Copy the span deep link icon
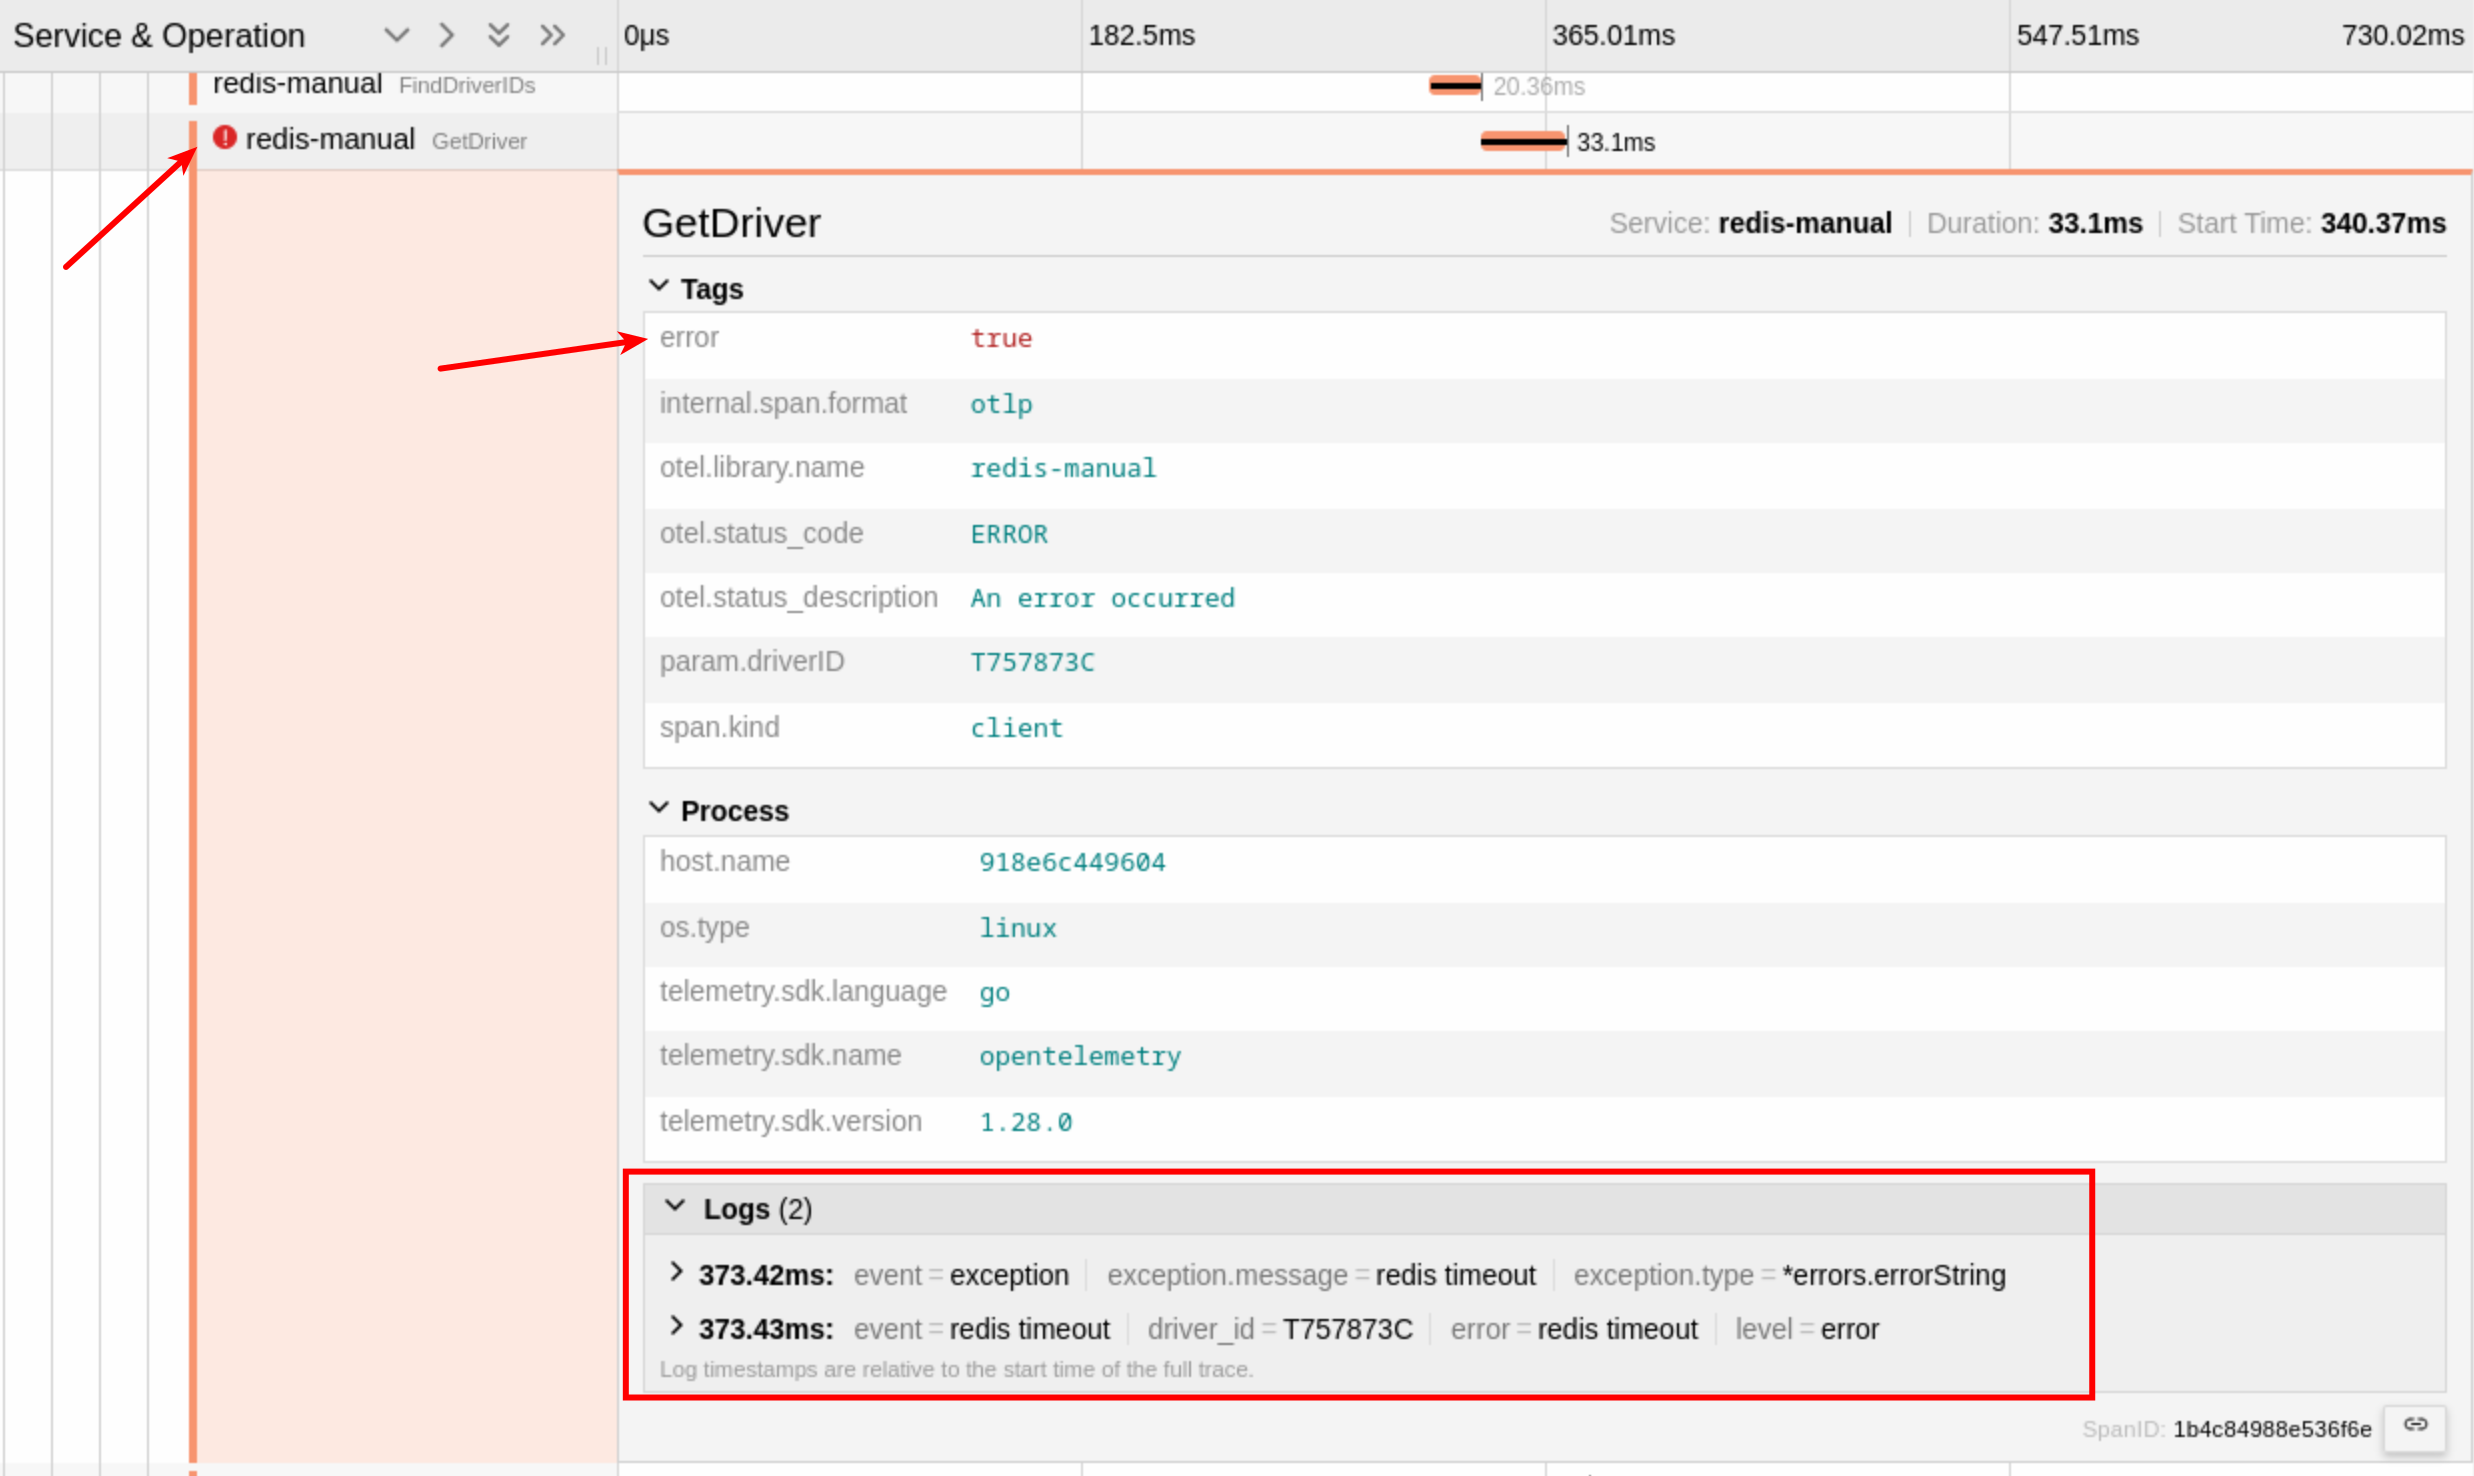Viewport: 2474px width, 1476px height. click(x=2415, y=1426)
